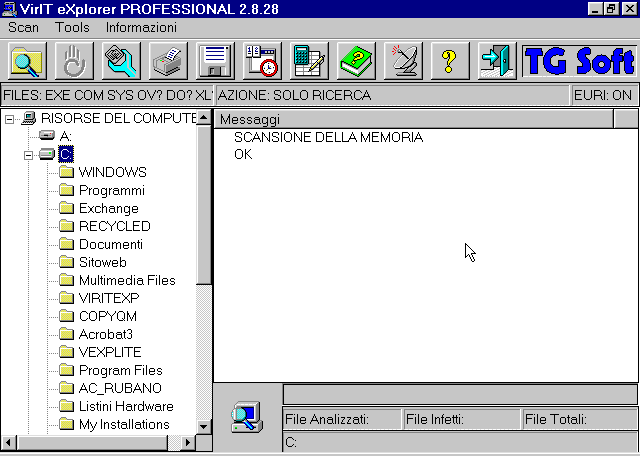Restore the VirIT eXplorer window size
Viewport: 640px width, 456px height.
click(611, 9)
